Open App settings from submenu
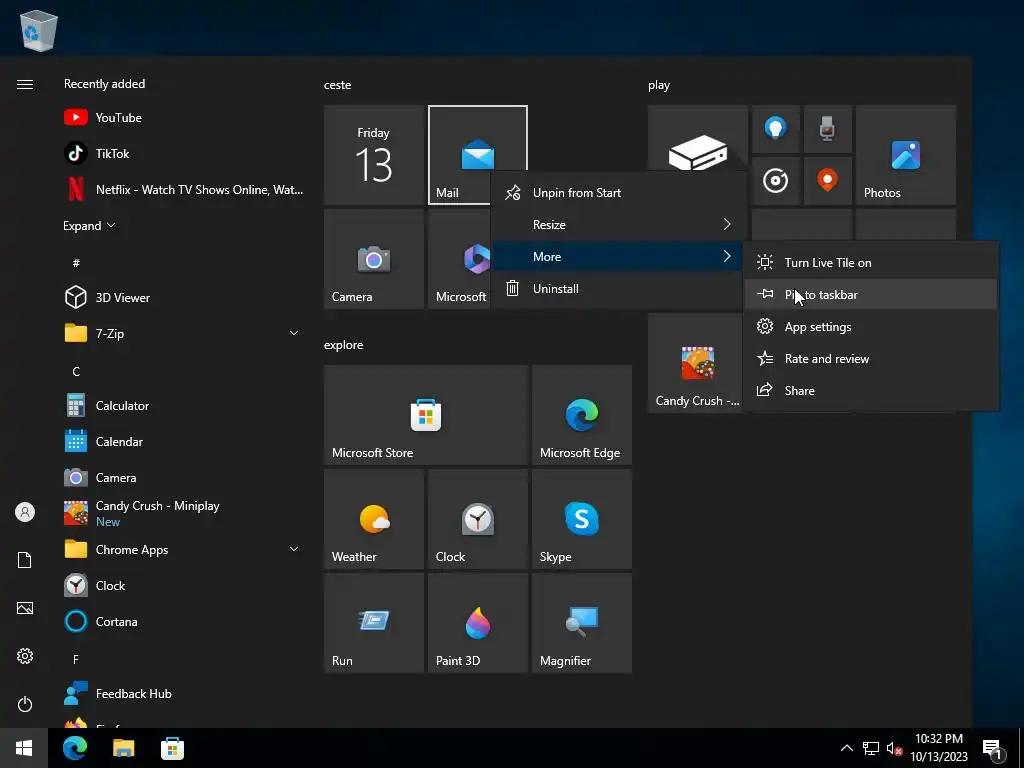 [871, 327]
